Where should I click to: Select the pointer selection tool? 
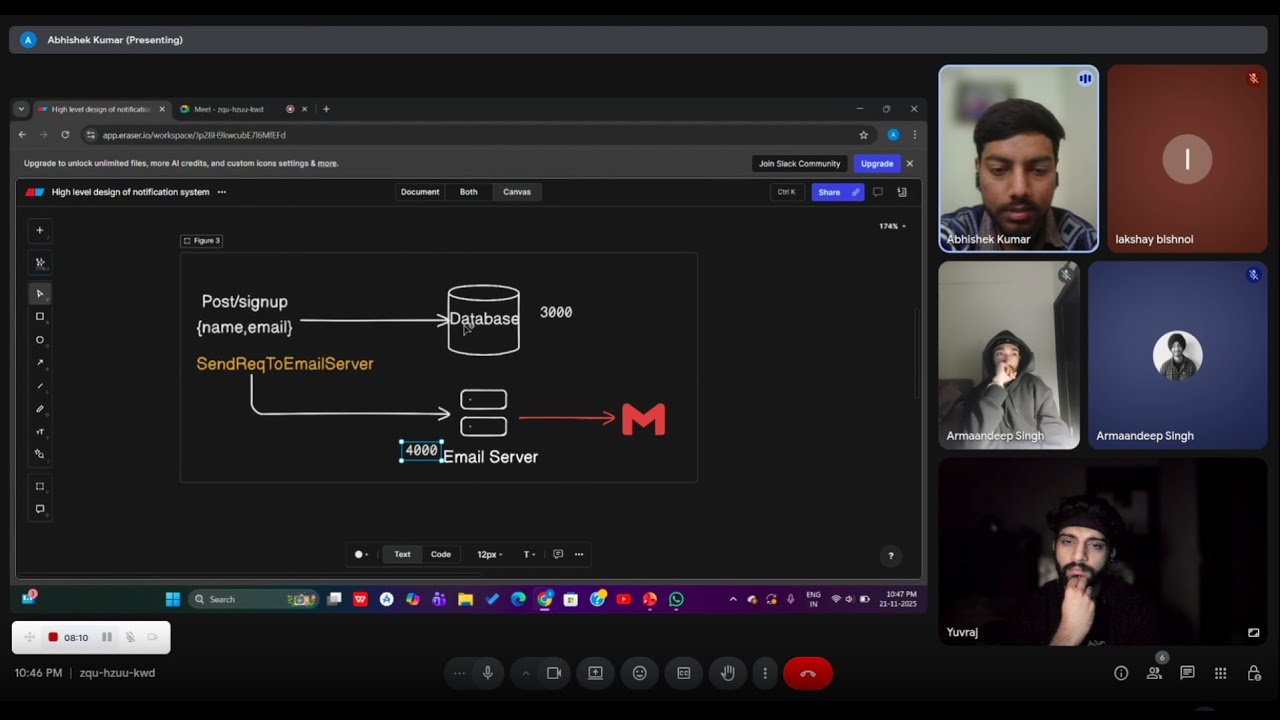(x=40, y=293)
